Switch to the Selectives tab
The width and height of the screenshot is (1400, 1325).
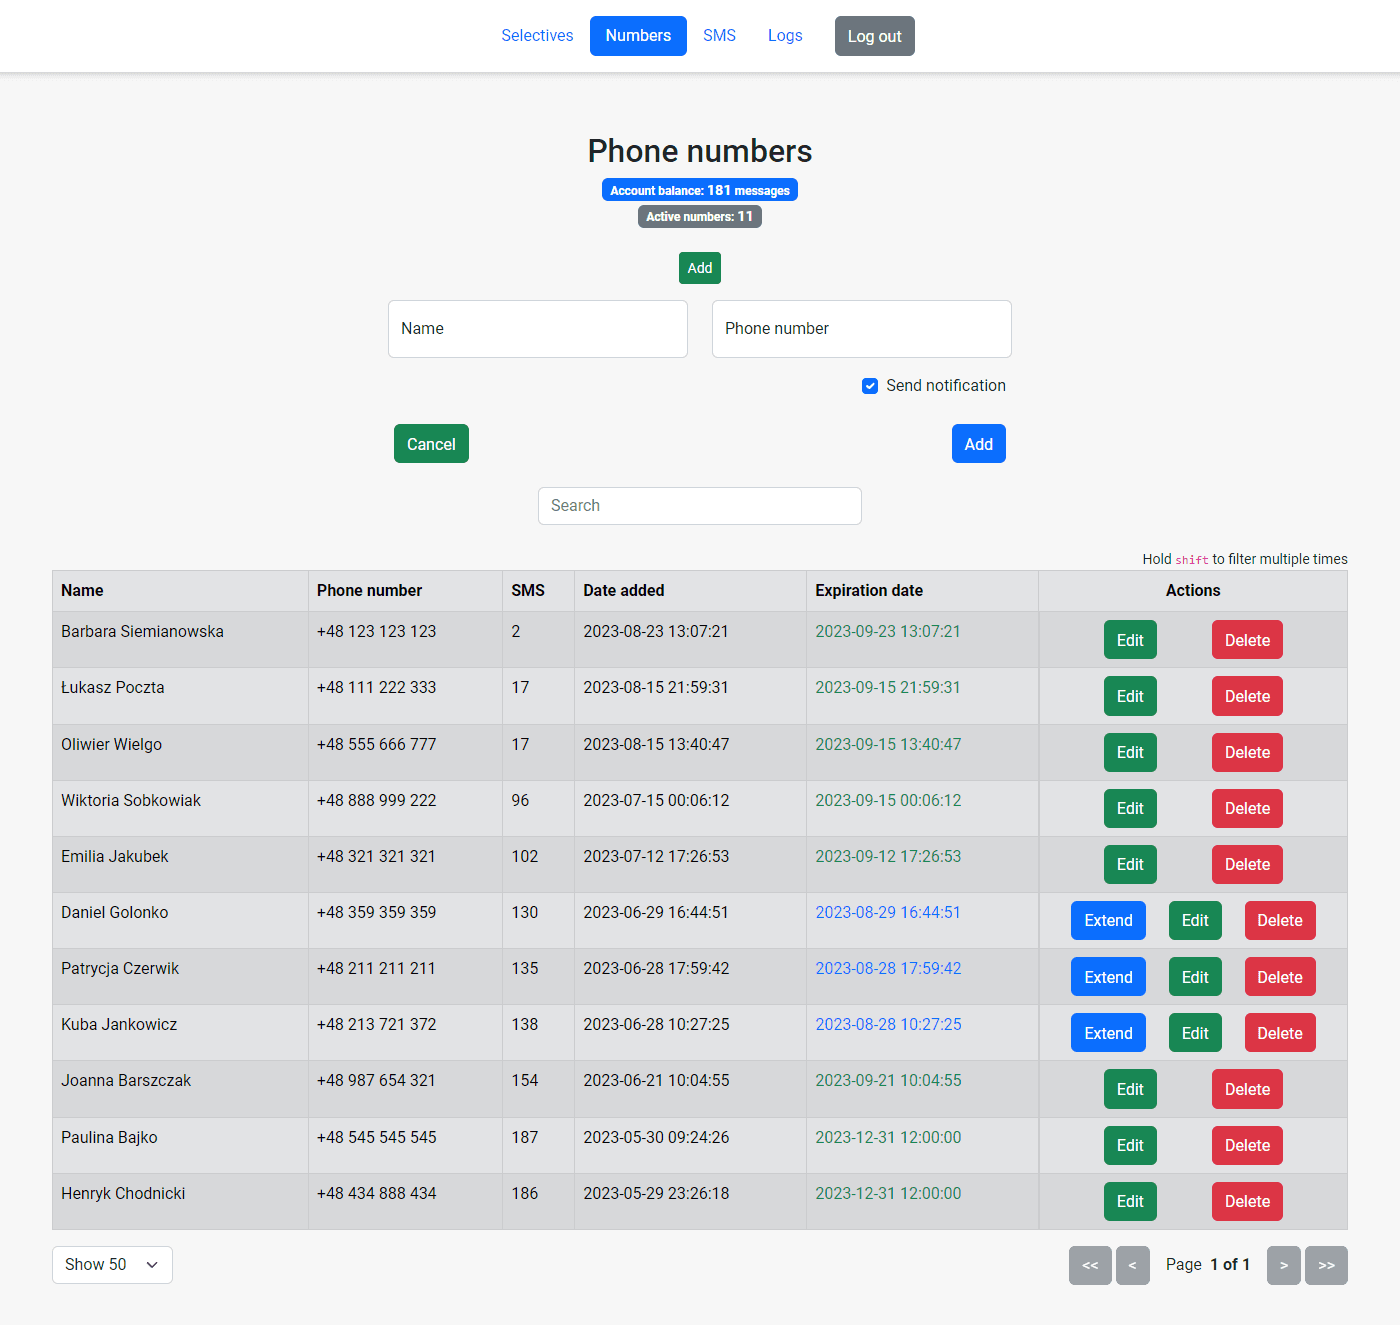(537, 36)
